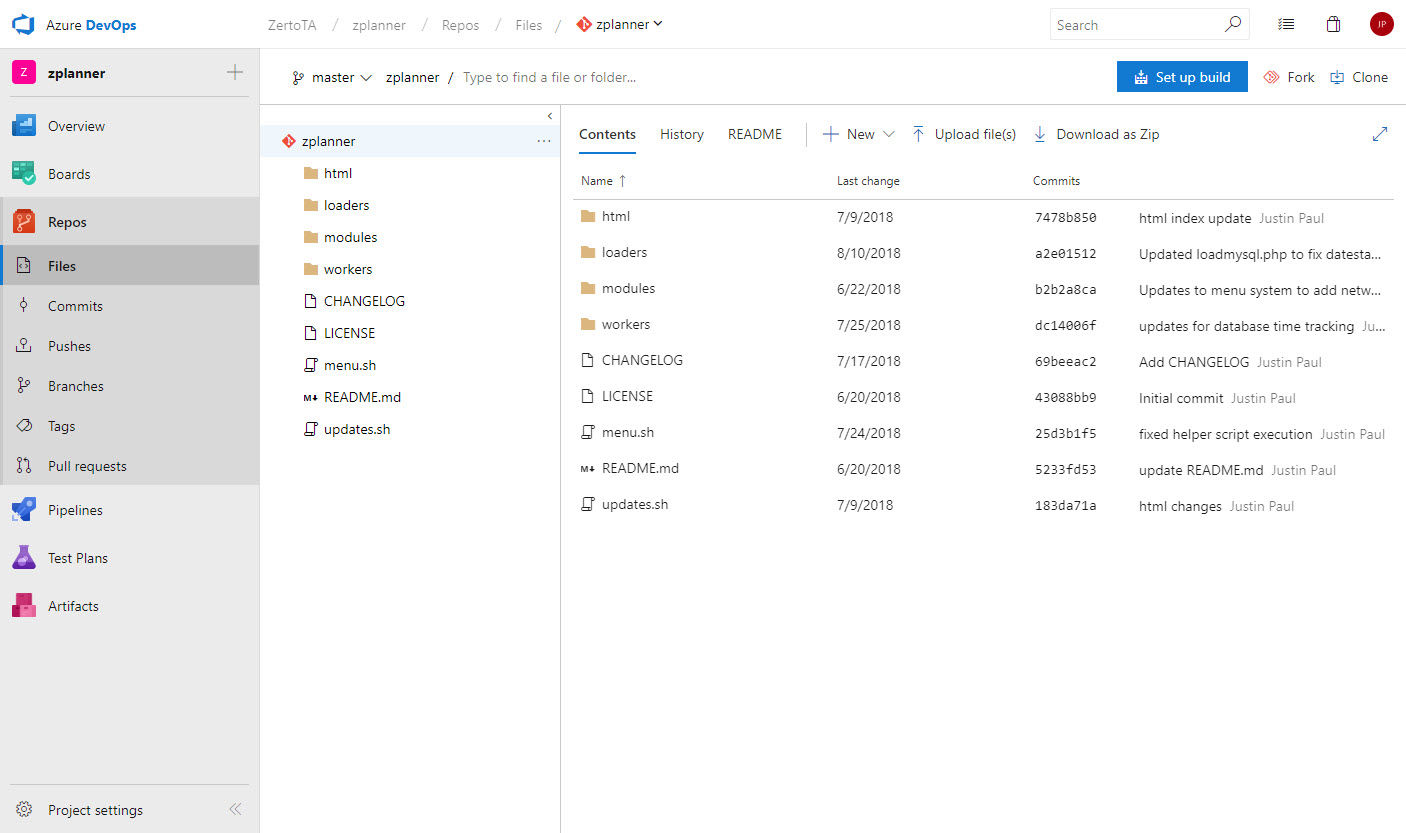Viewport: 1406px width, 833px height.
Task: Click the Branches icon in Repos submenu
Action: (x=24, y=386)
